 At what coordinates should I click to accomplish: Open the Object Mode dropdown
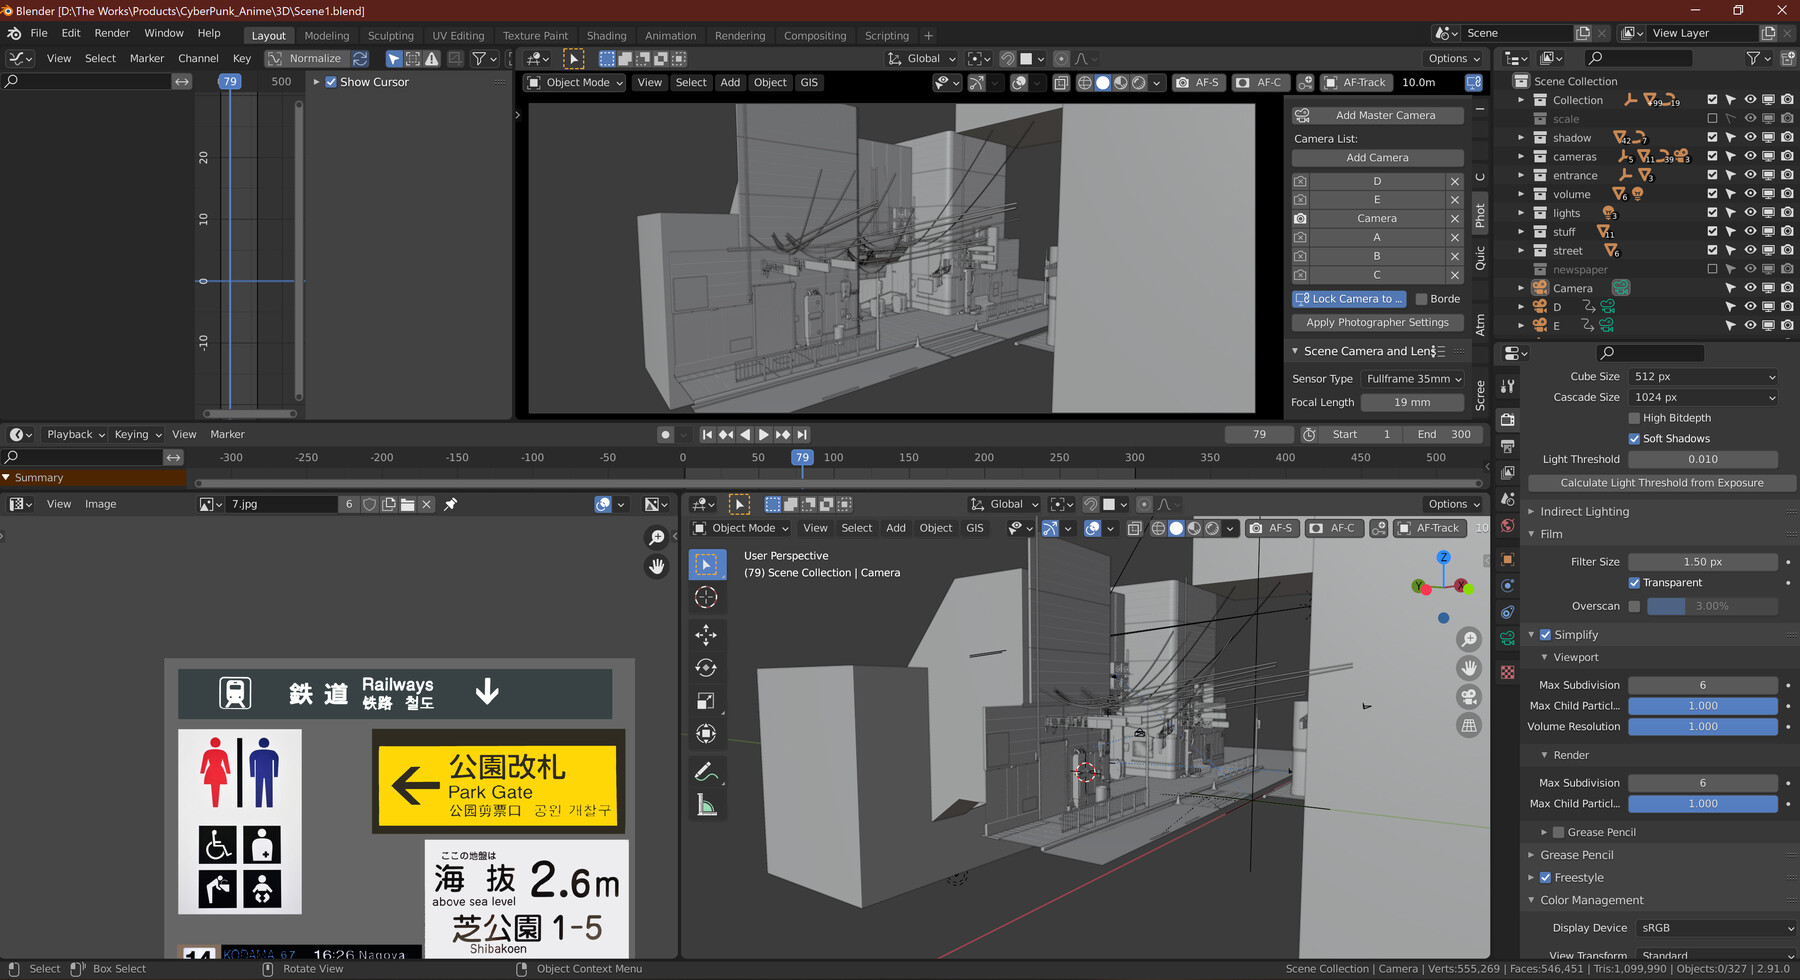[x=574, y=82]
